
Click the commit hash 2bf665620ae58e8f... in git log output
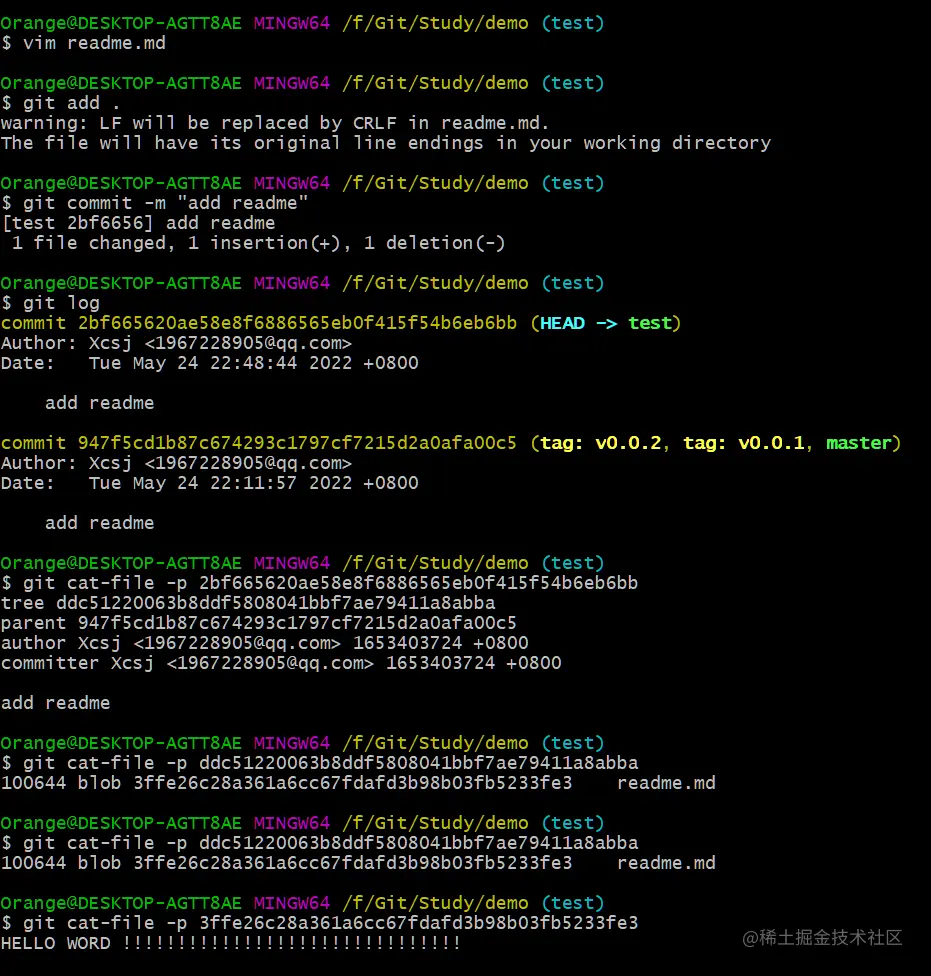click(x=297, y=323)
